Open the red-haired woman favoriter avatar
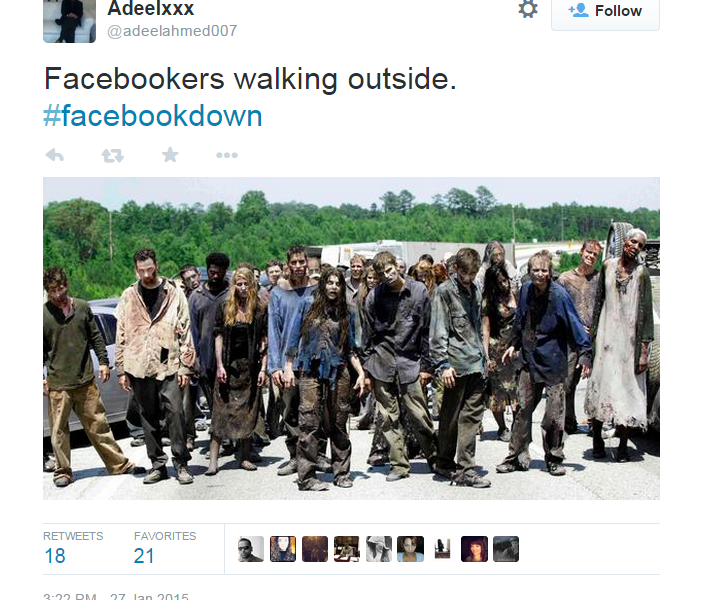The height and width of the screenshot is (600, 704). 474,549
